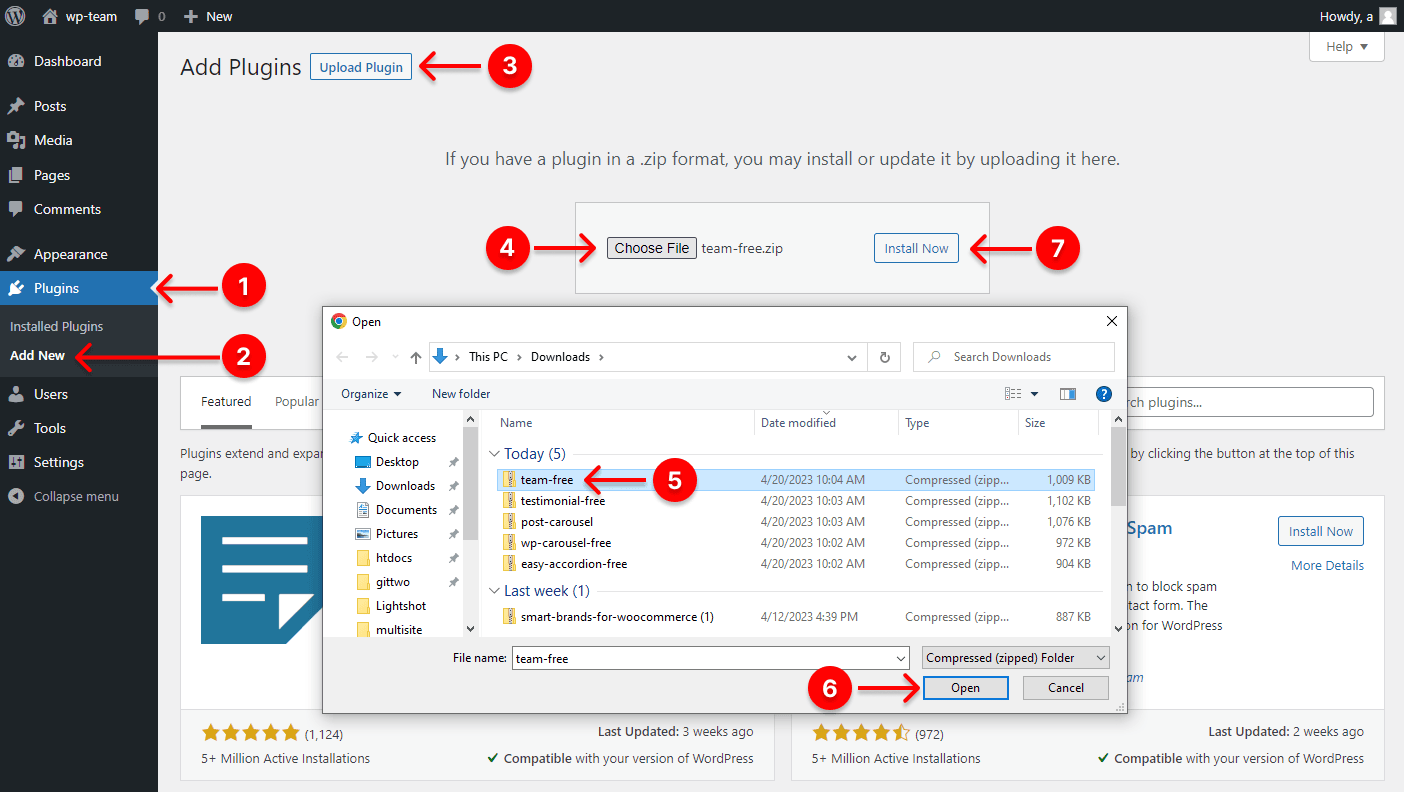Expand the address bar history dropdown
This screenshot has width=1404, height=792.
pyautogui.click(x=852, y=357)
